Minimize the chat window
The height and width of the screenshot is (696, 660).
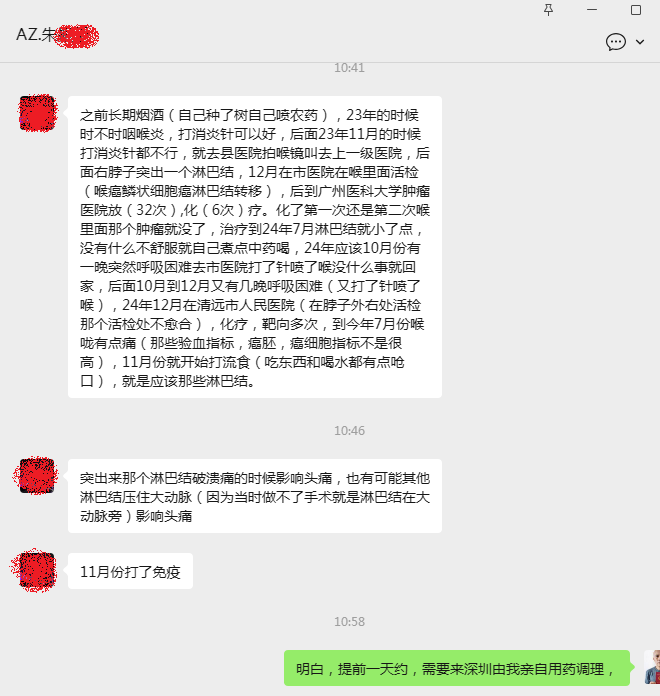click(x=592, y=10)
